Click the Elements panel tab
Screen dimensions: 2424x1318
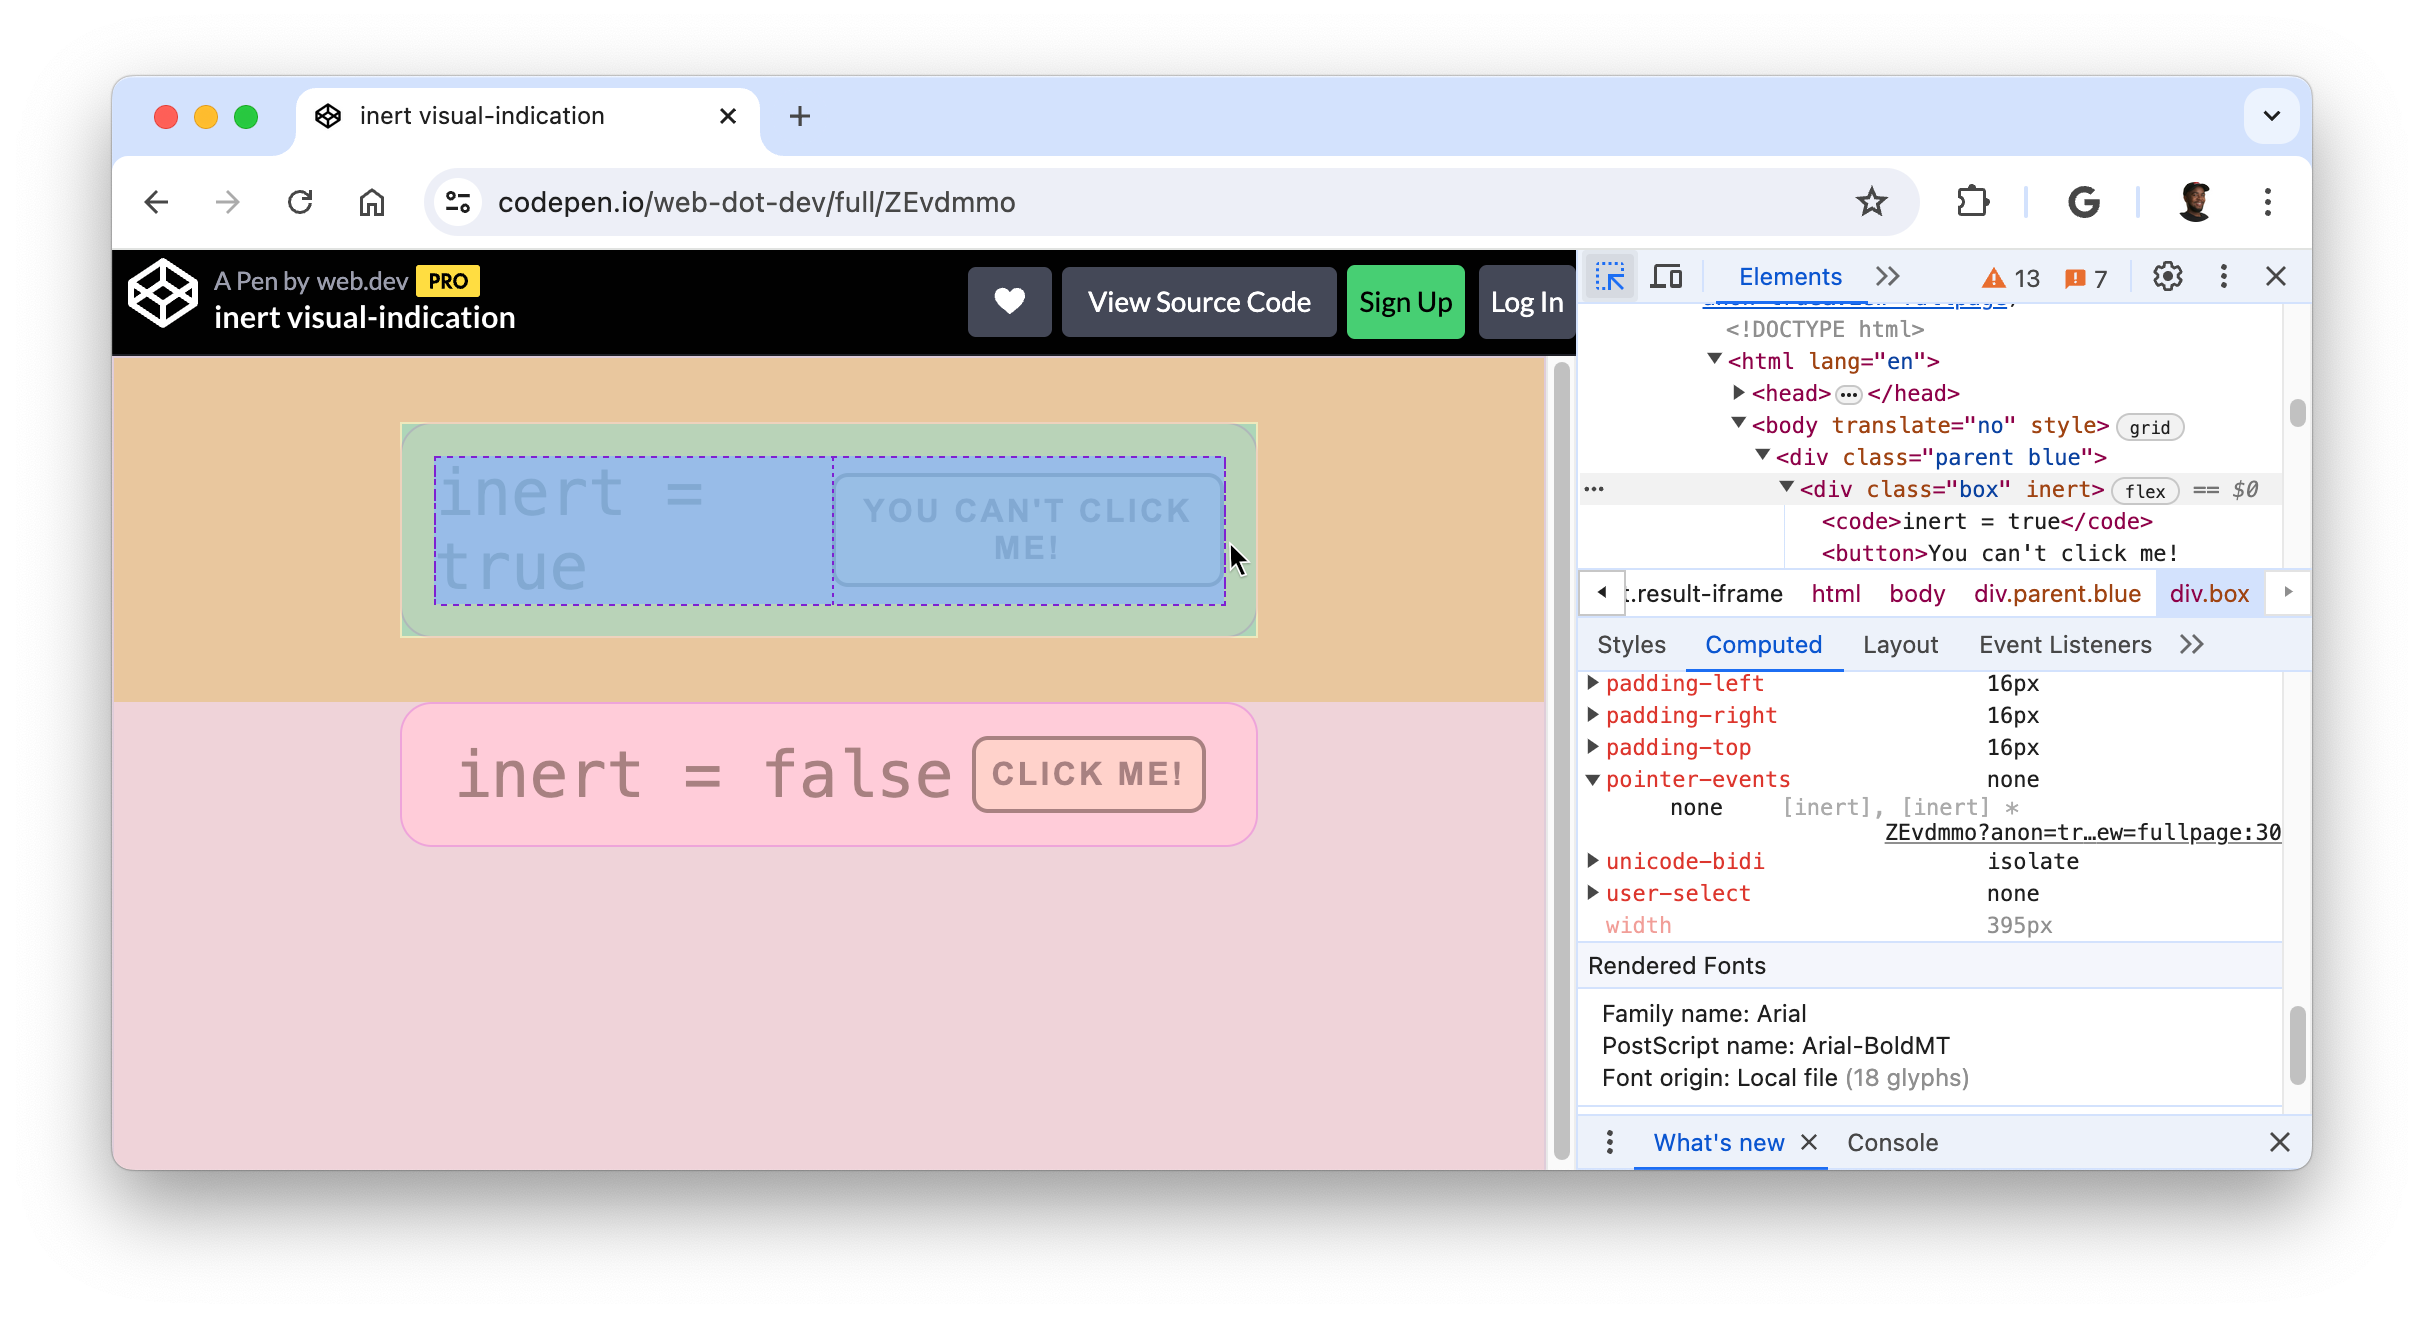click(x=1788, y=276)
